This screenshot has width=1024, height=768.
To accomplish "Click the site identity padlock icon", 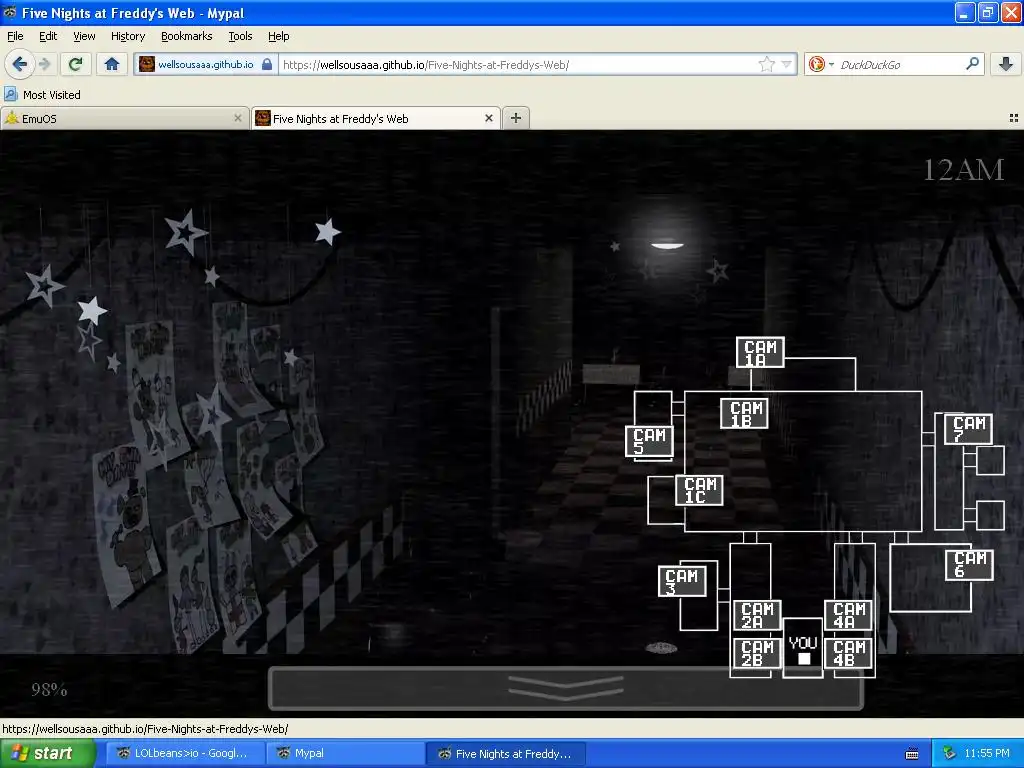I will click(x=266, y=64).
